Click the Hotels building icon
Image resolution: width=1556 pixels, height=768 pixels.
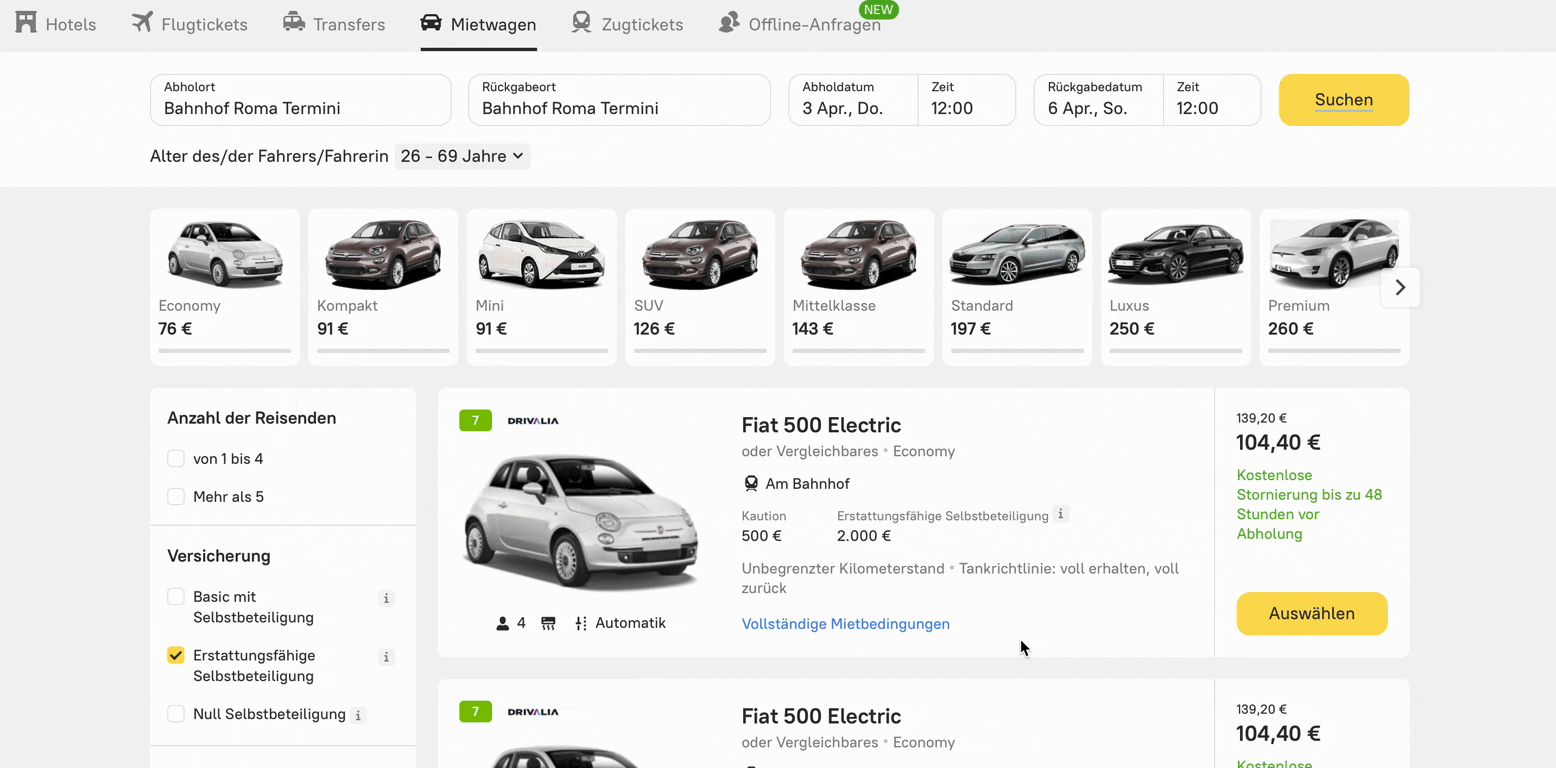[x=26, y=22]
